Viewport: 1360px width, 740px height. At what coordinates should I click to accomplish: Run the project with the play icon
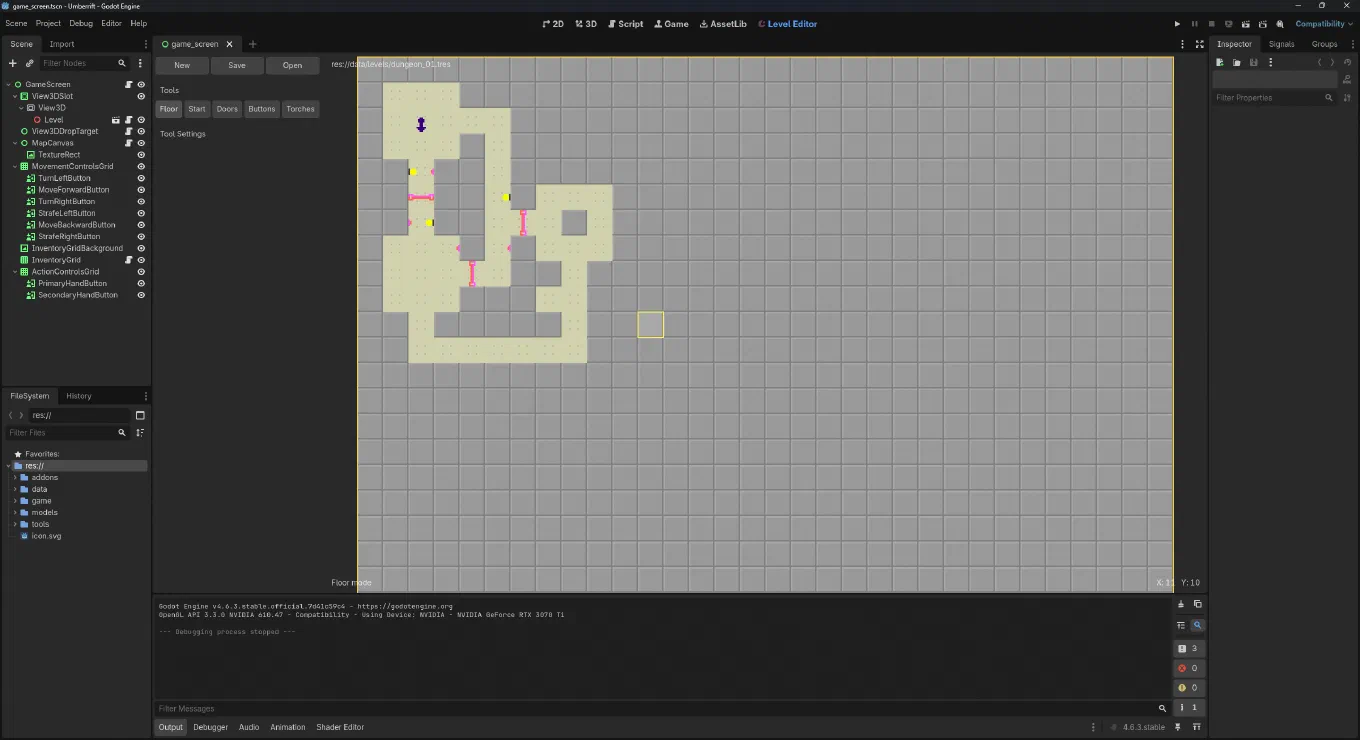click(x=1177, y=24)
